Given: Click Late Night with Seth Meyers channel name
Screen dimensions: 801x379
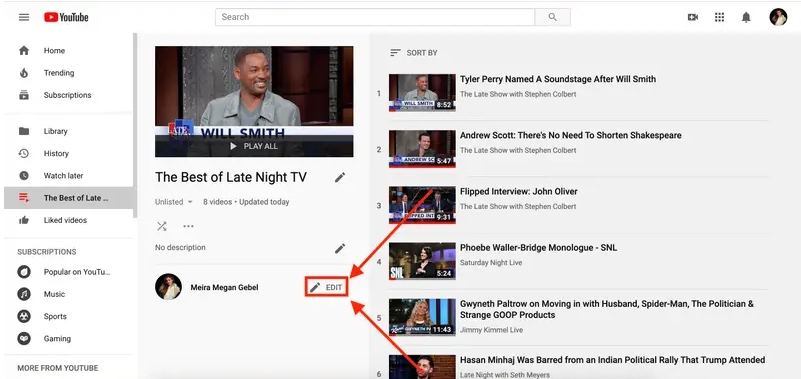Looking at the screenshot, I should [x=505, y=375].
